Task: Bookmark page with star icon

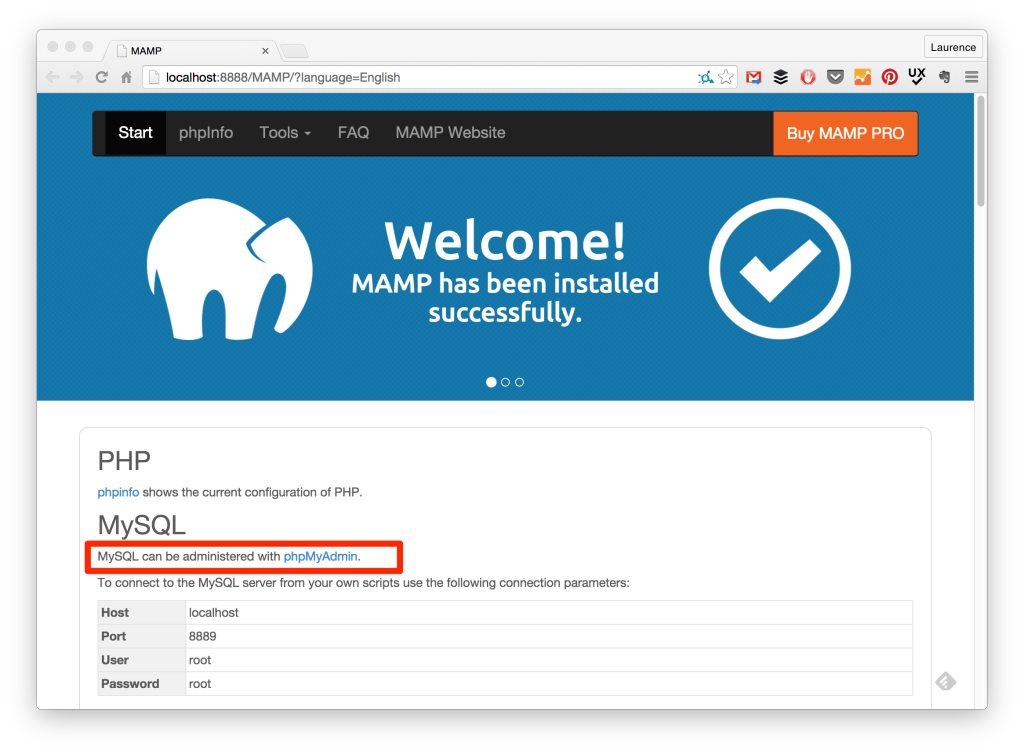Action: [x=726, y=77]
